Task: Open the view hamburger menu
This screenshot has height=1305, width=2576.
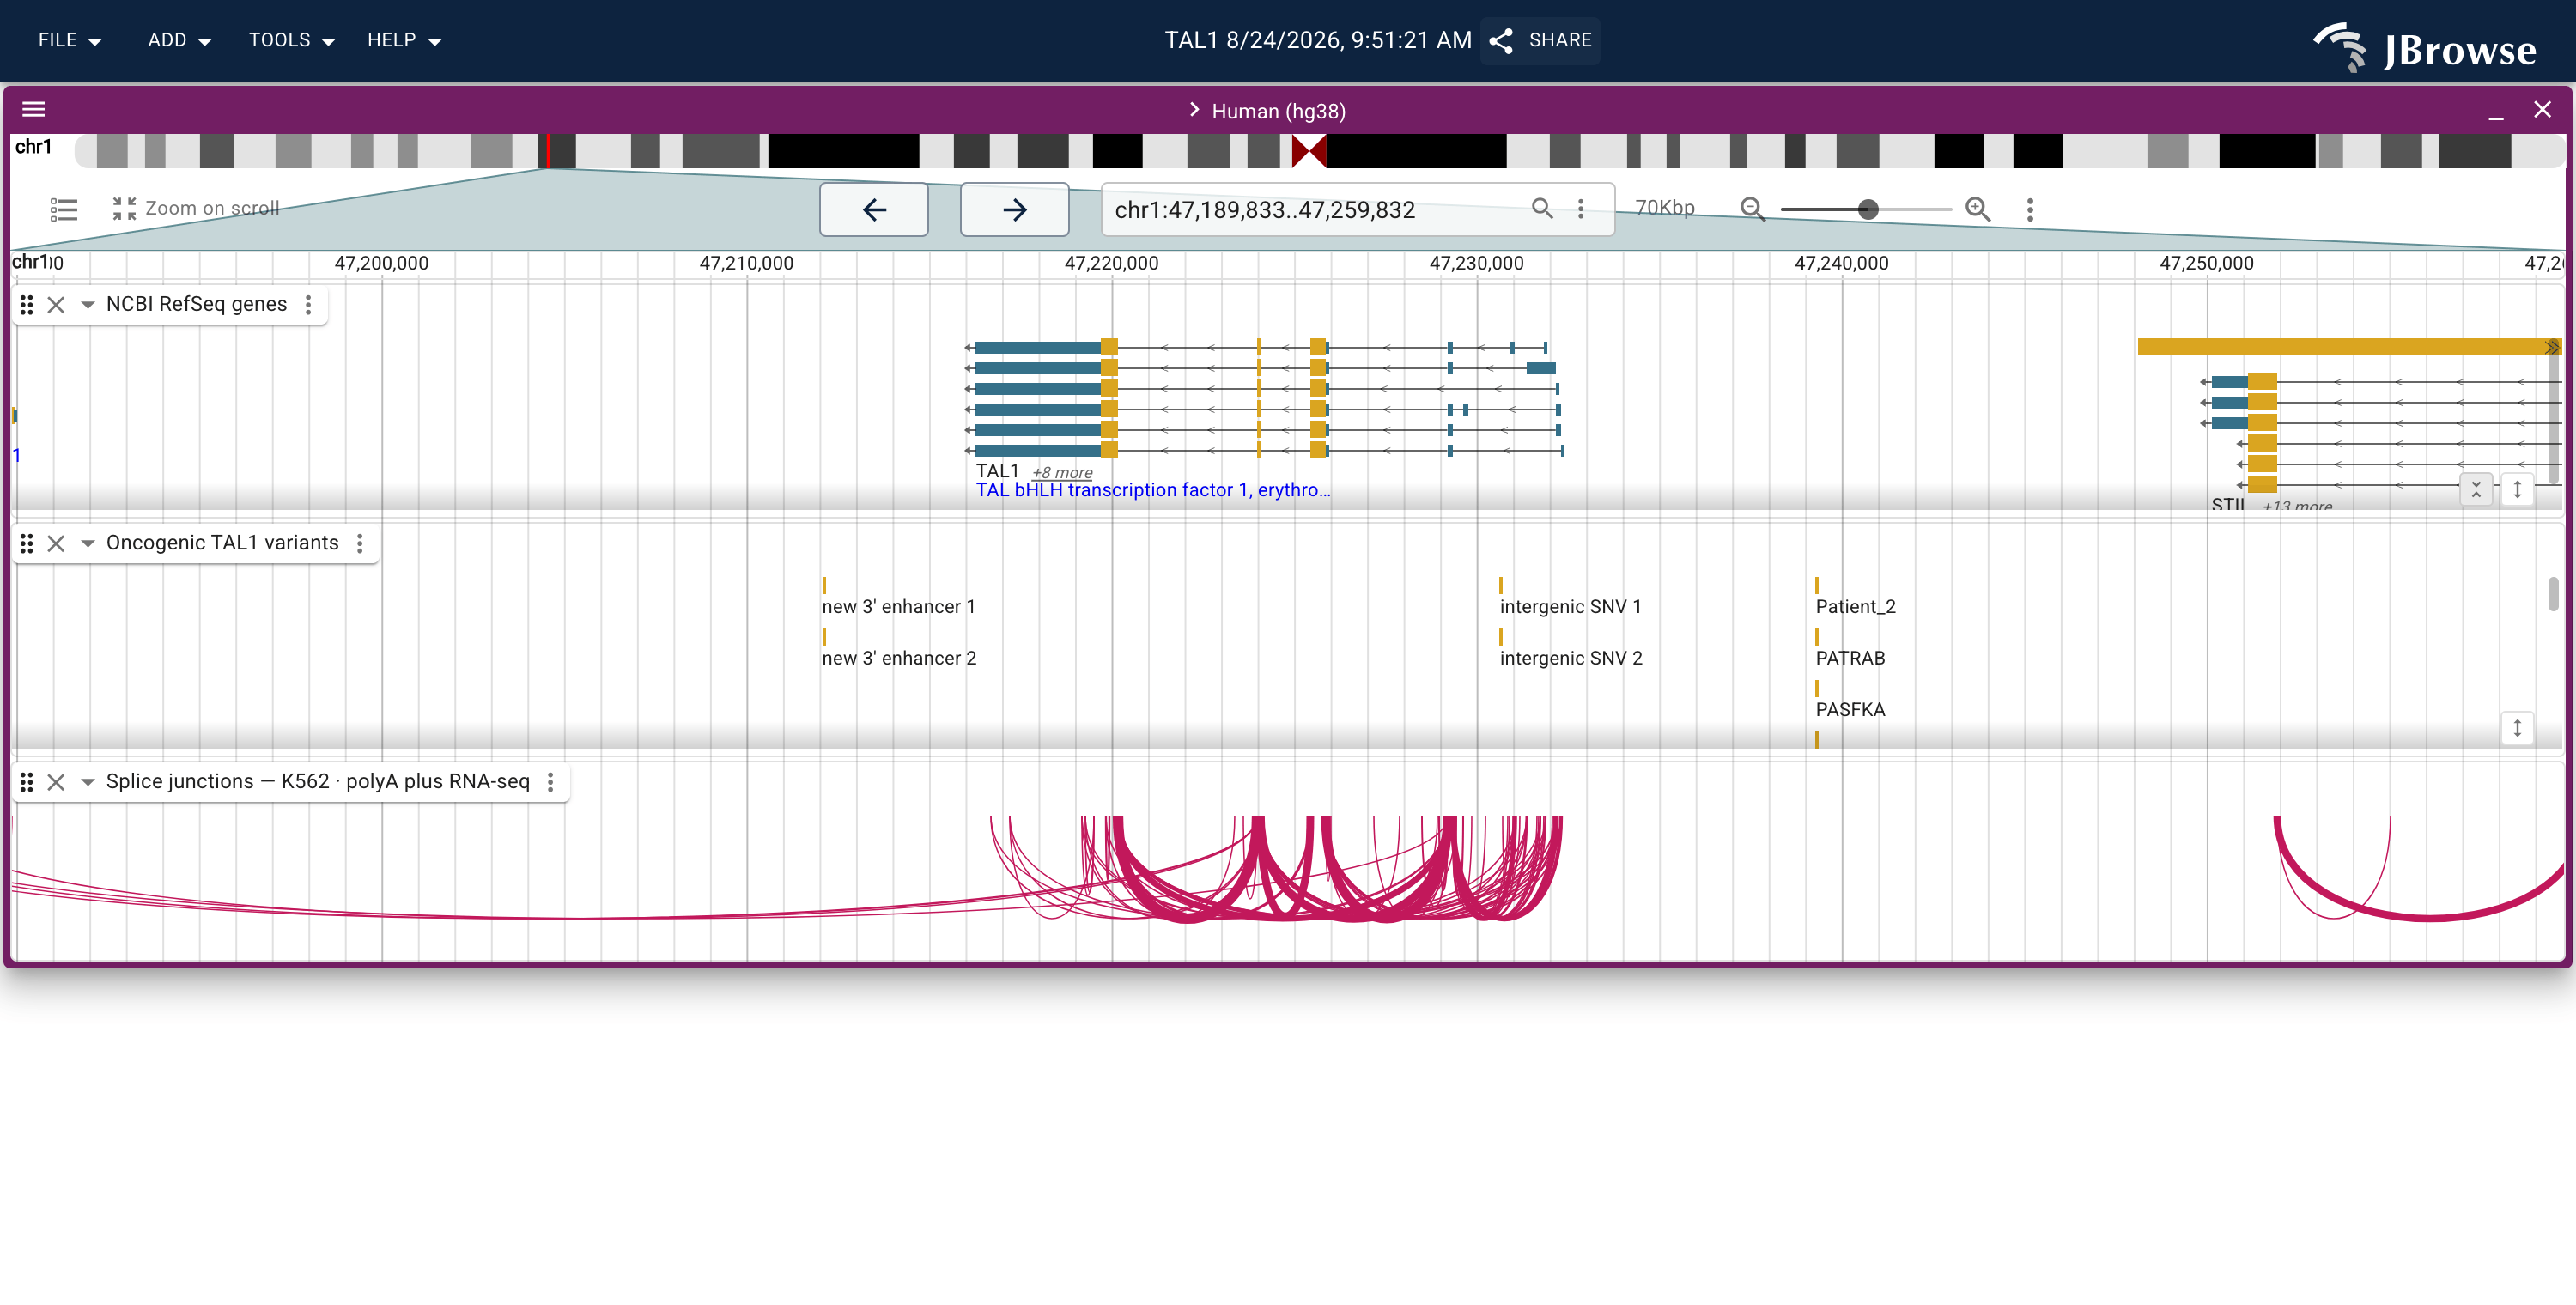Action: point(34,110)
